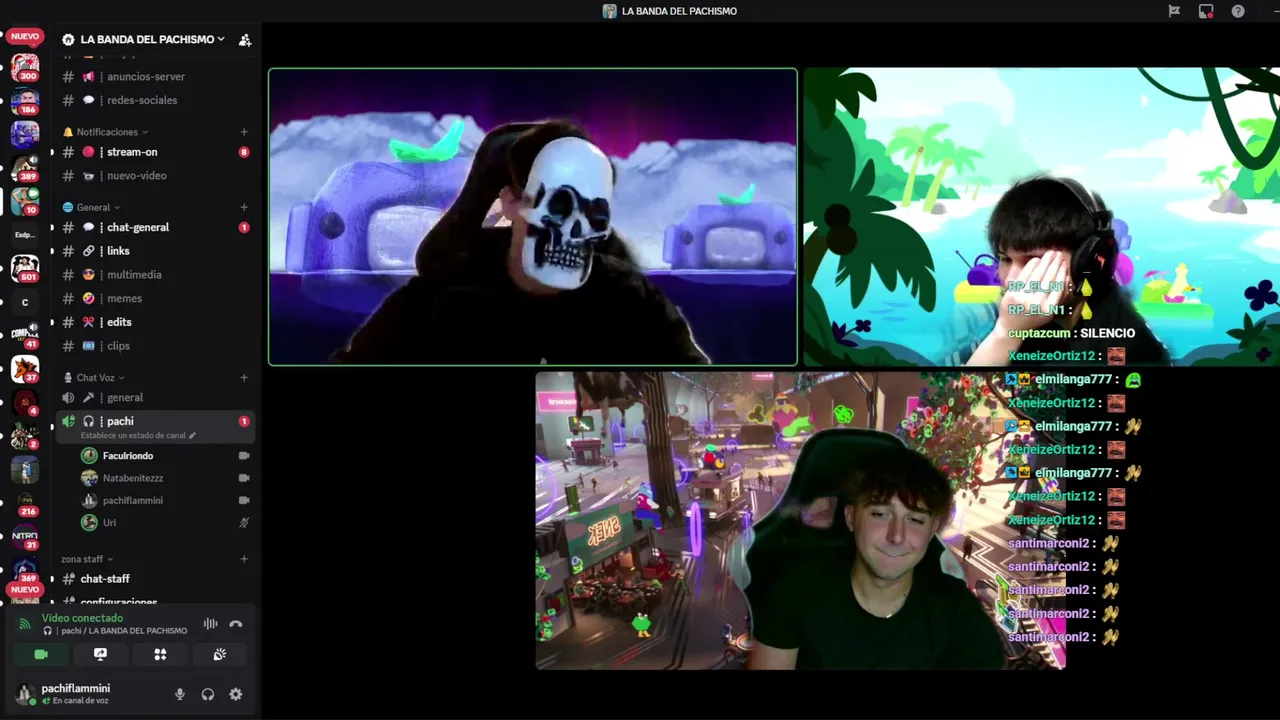Start screen sharing from voice panel
The image size is (1280, 720).
point(100,654)
